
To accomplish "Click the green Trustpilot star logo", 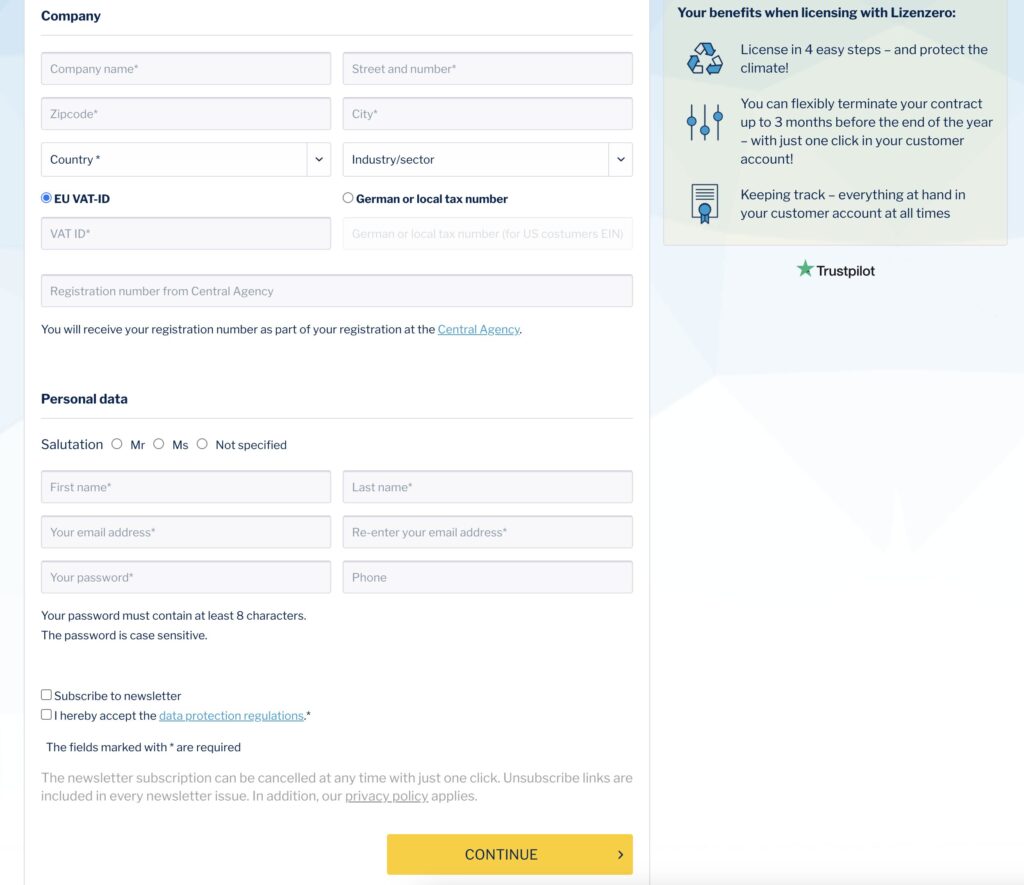I will click(x=805, y=269).
